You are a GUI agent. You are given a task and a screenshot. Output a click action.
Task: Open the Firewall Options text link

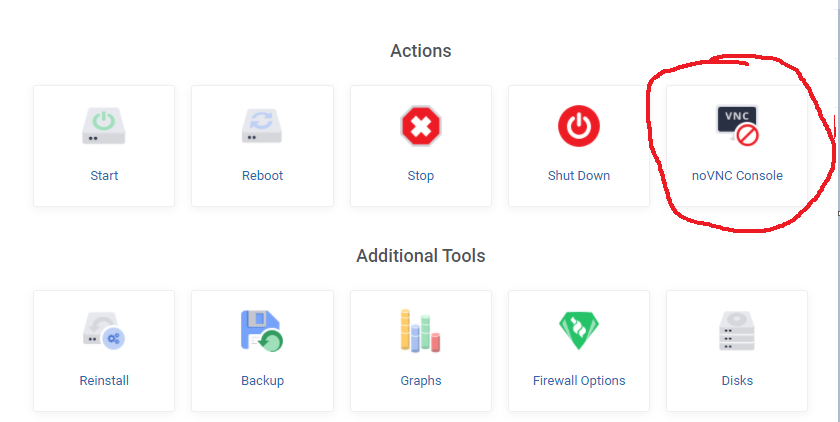[x=579, y=381]
